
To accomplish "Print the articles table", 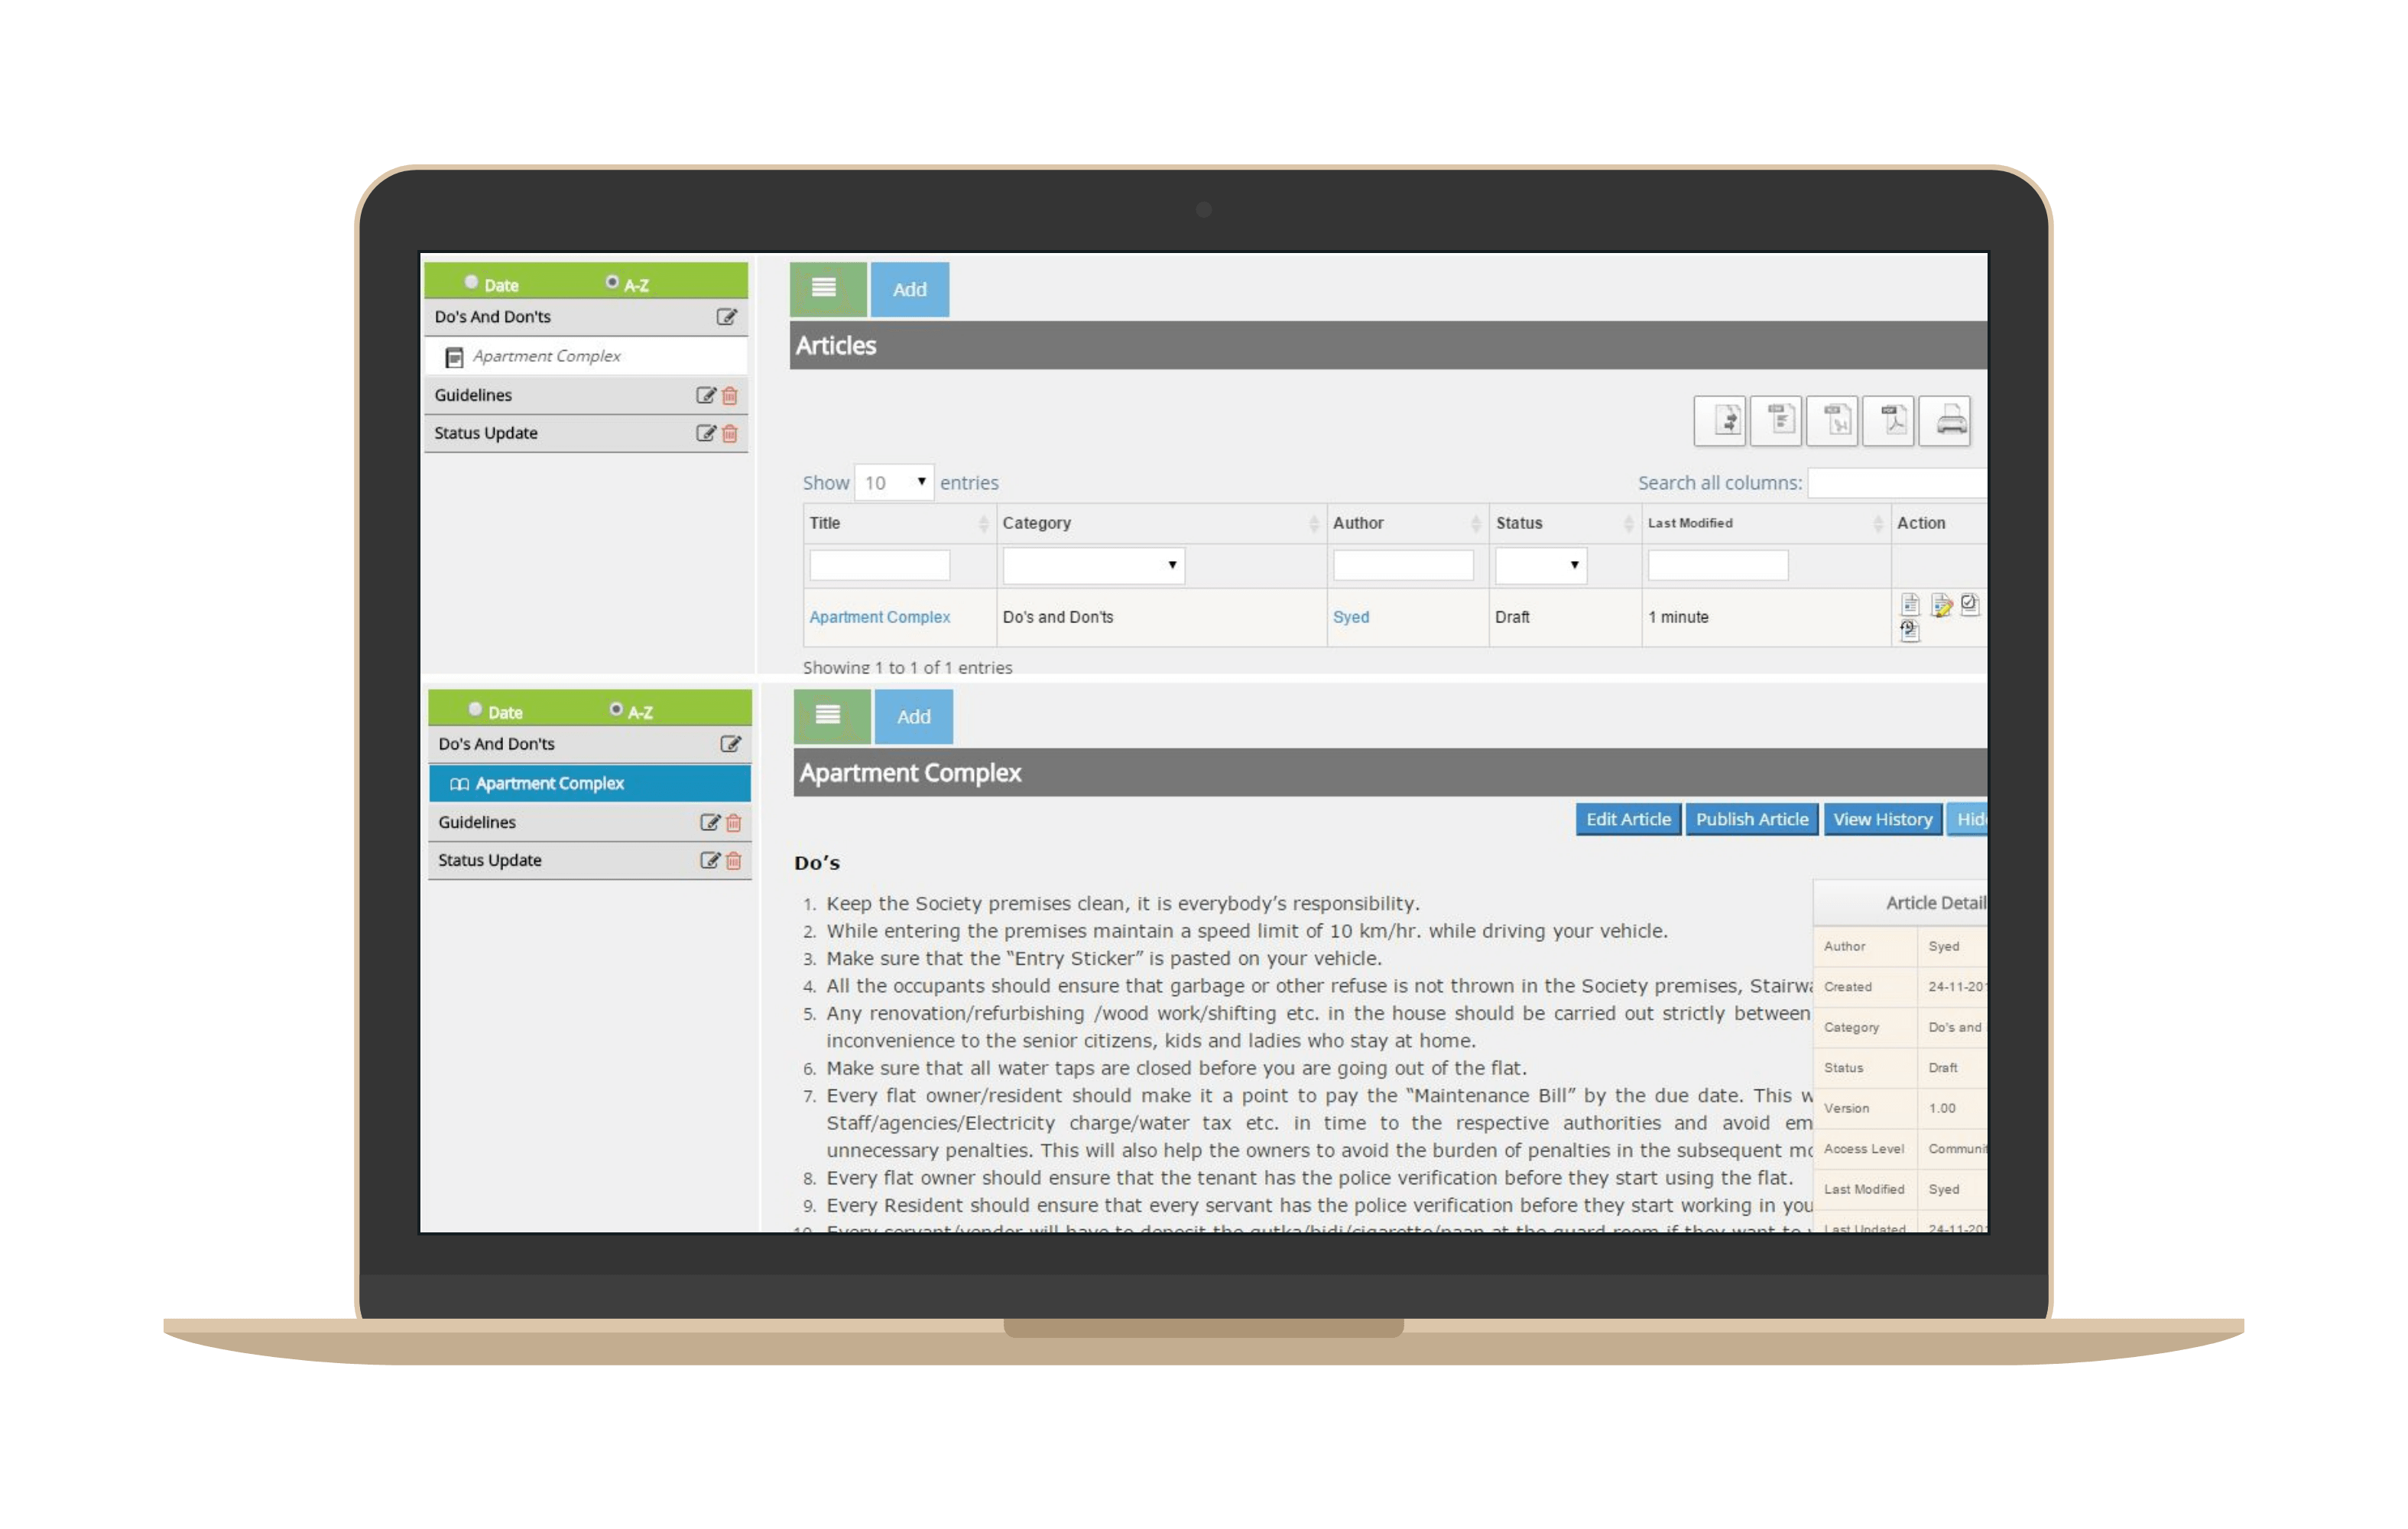I will point(1944,421).
